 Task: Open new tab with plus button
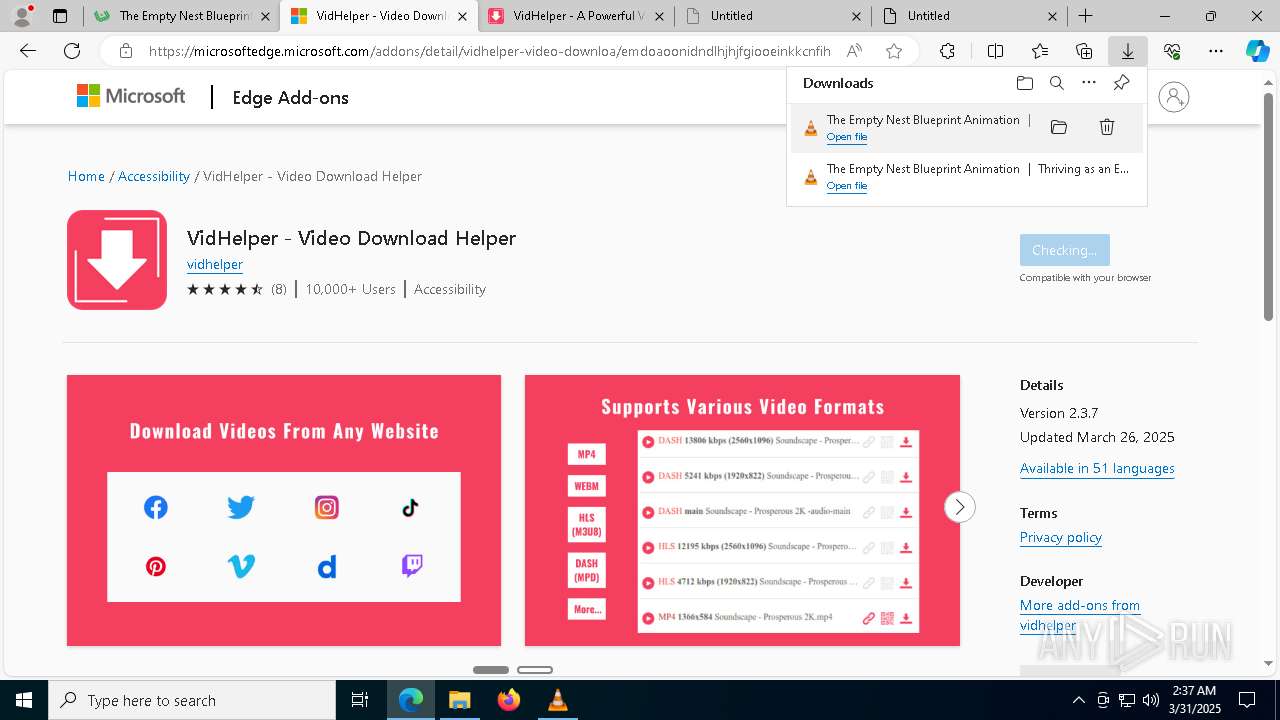1085,16
